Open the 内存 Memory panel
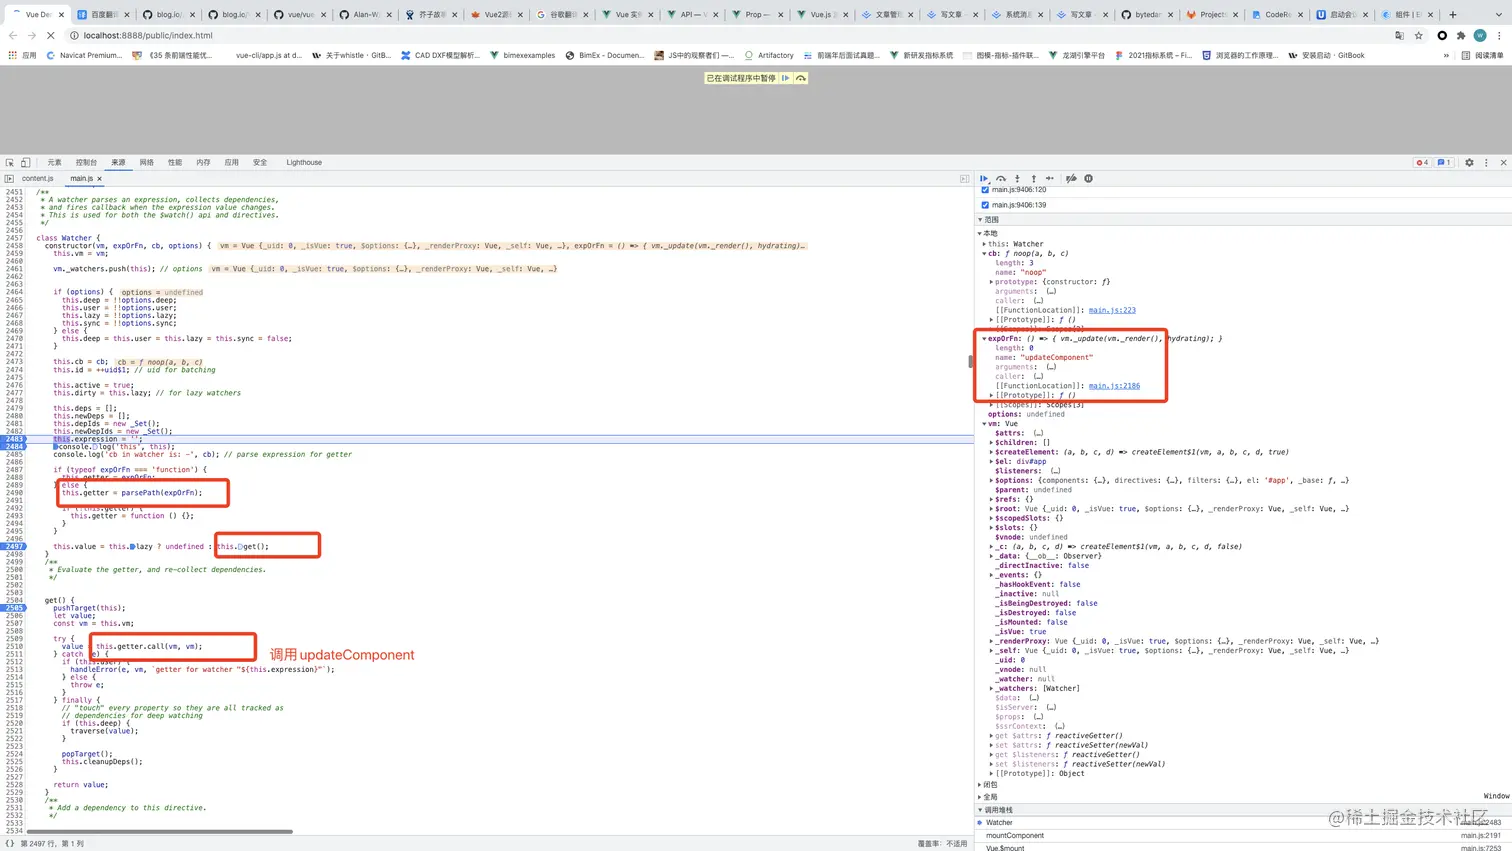Screen dimensions: 1512x851 click(203, 162)
